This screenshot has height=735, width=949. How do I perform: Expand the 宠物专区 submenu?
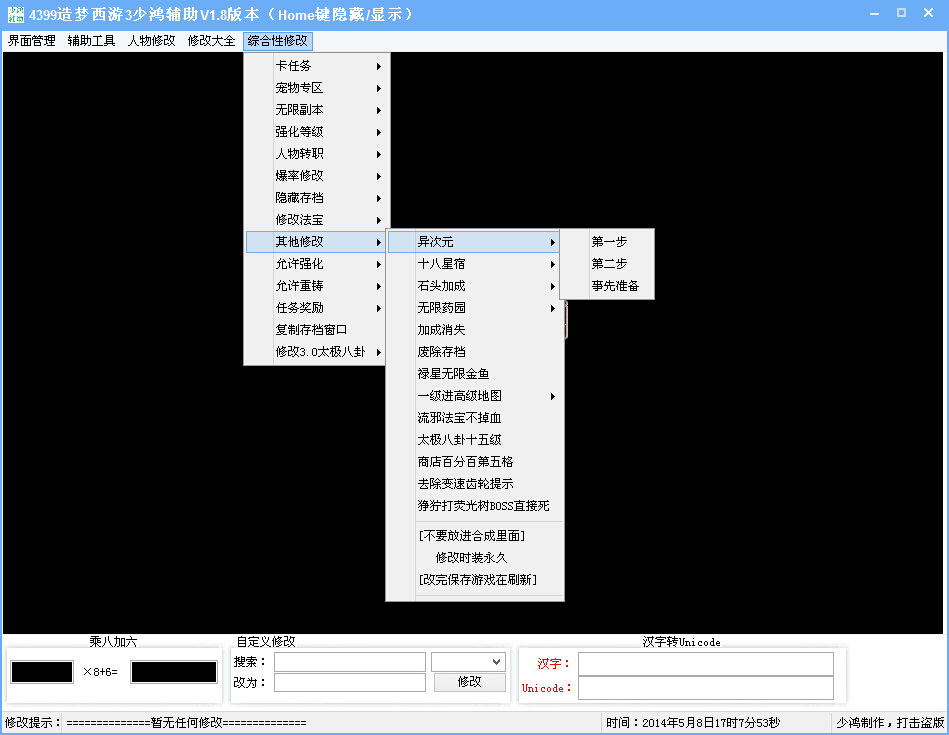pos(316,88)
